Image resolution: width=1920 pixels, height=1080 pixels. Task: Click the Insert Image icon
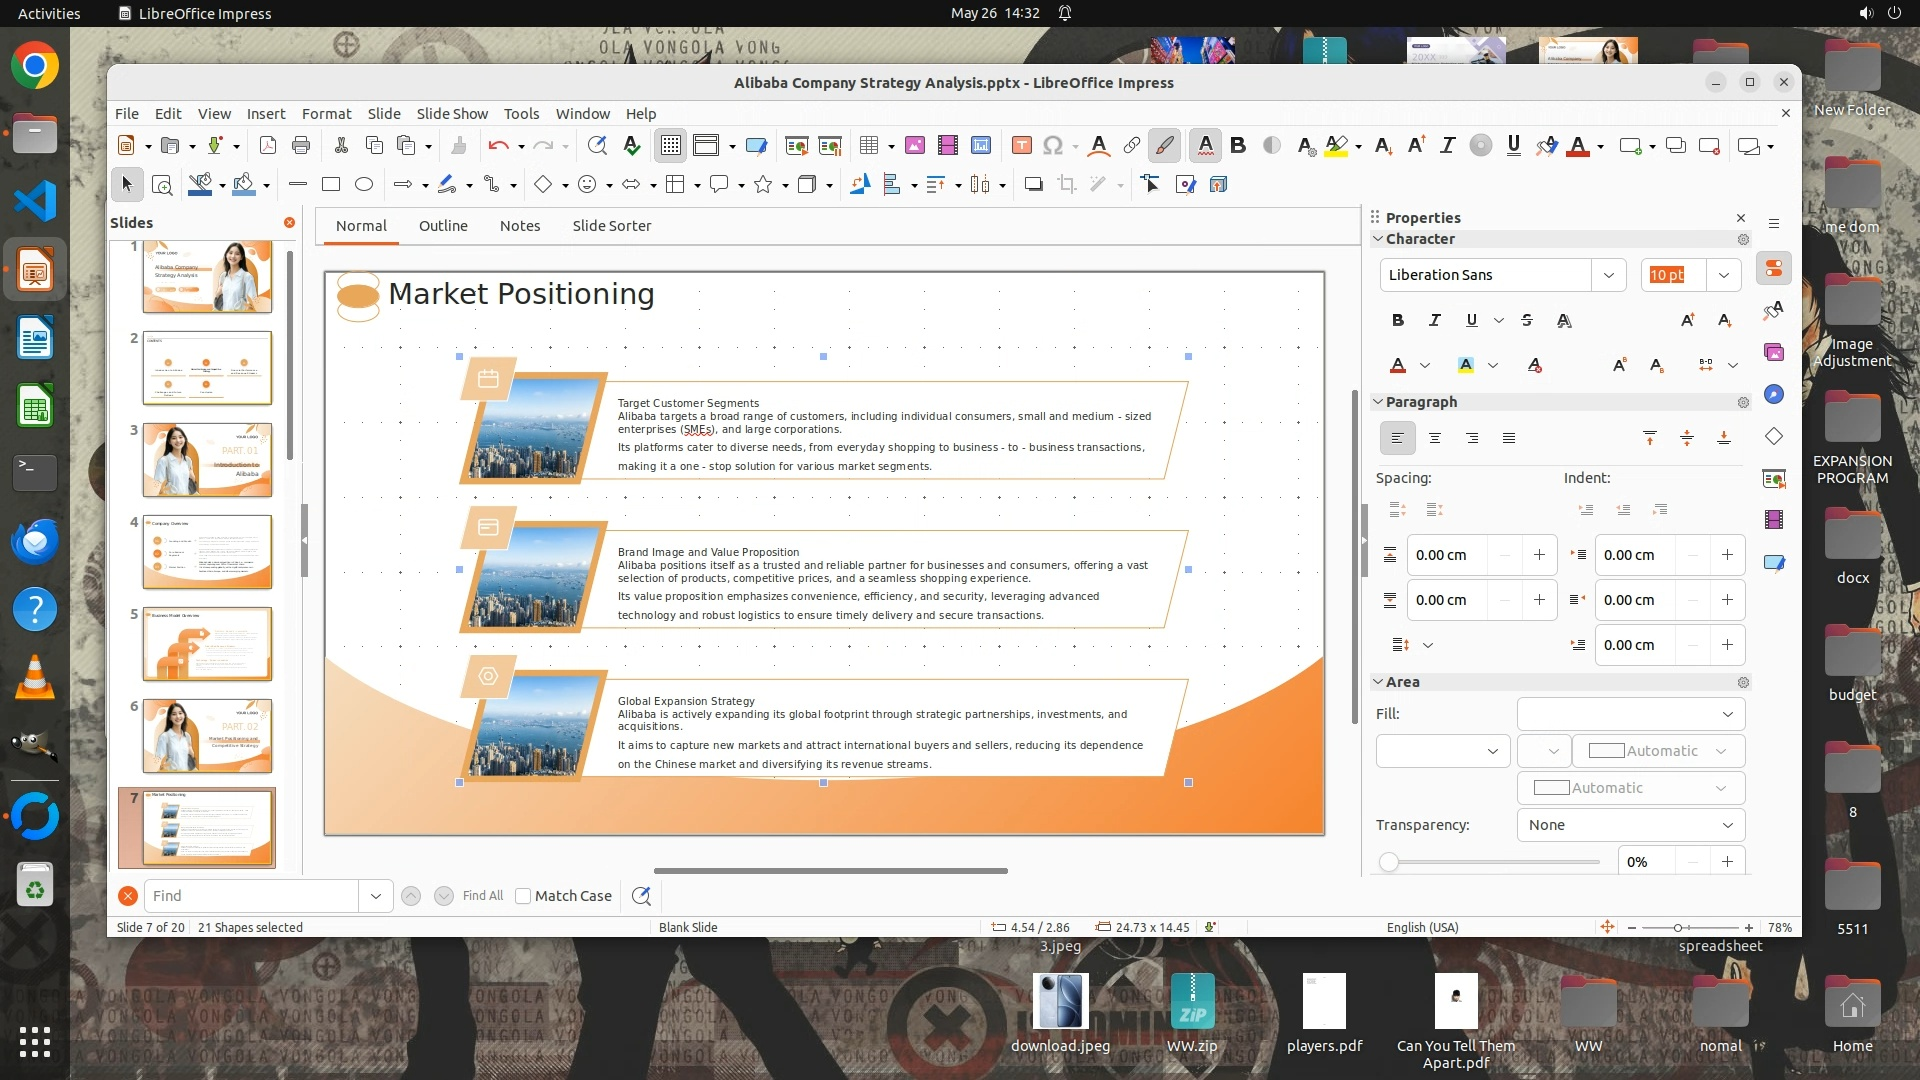(x=914, y=146)
